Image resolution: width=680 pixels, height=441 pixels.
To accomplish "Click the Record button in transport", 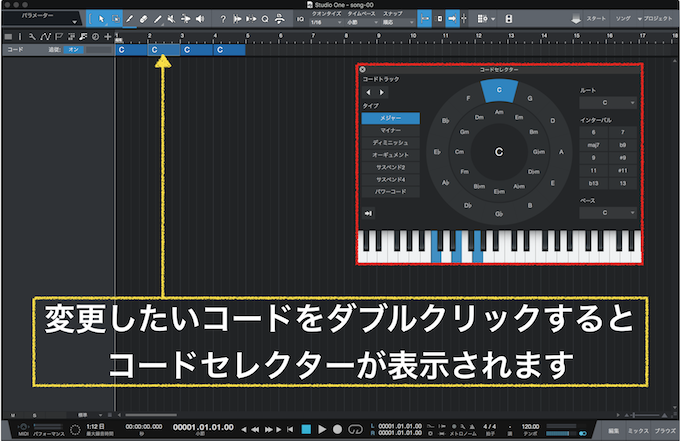I will click(337, 429).
